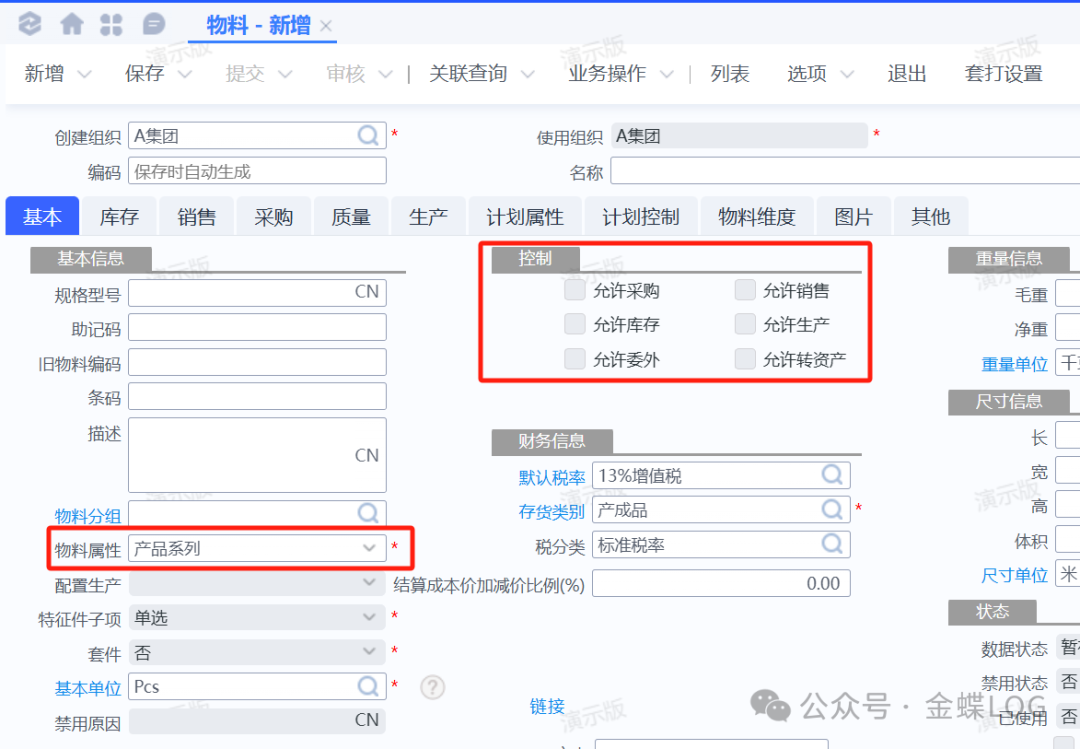Click help question mark beside 基本单位
Screen dimensions: 1080x749
[431, 687]
